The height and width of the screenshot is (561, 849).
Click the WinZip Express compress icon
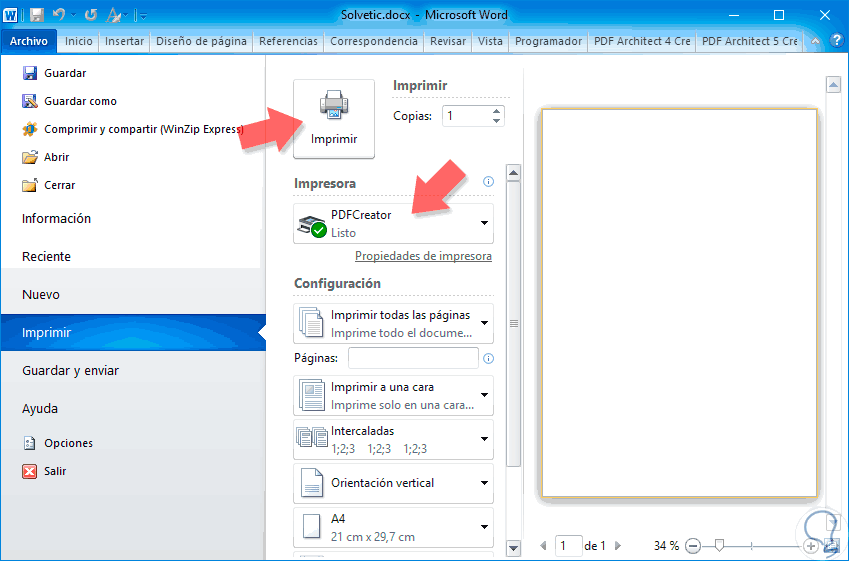pos(30,129)
